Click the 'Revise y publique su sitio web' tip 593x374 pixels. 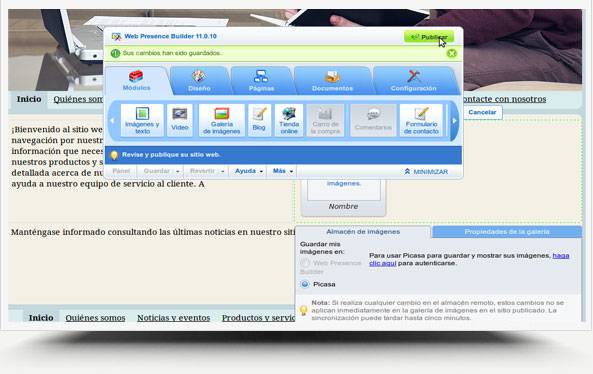(x=171, y=155)
